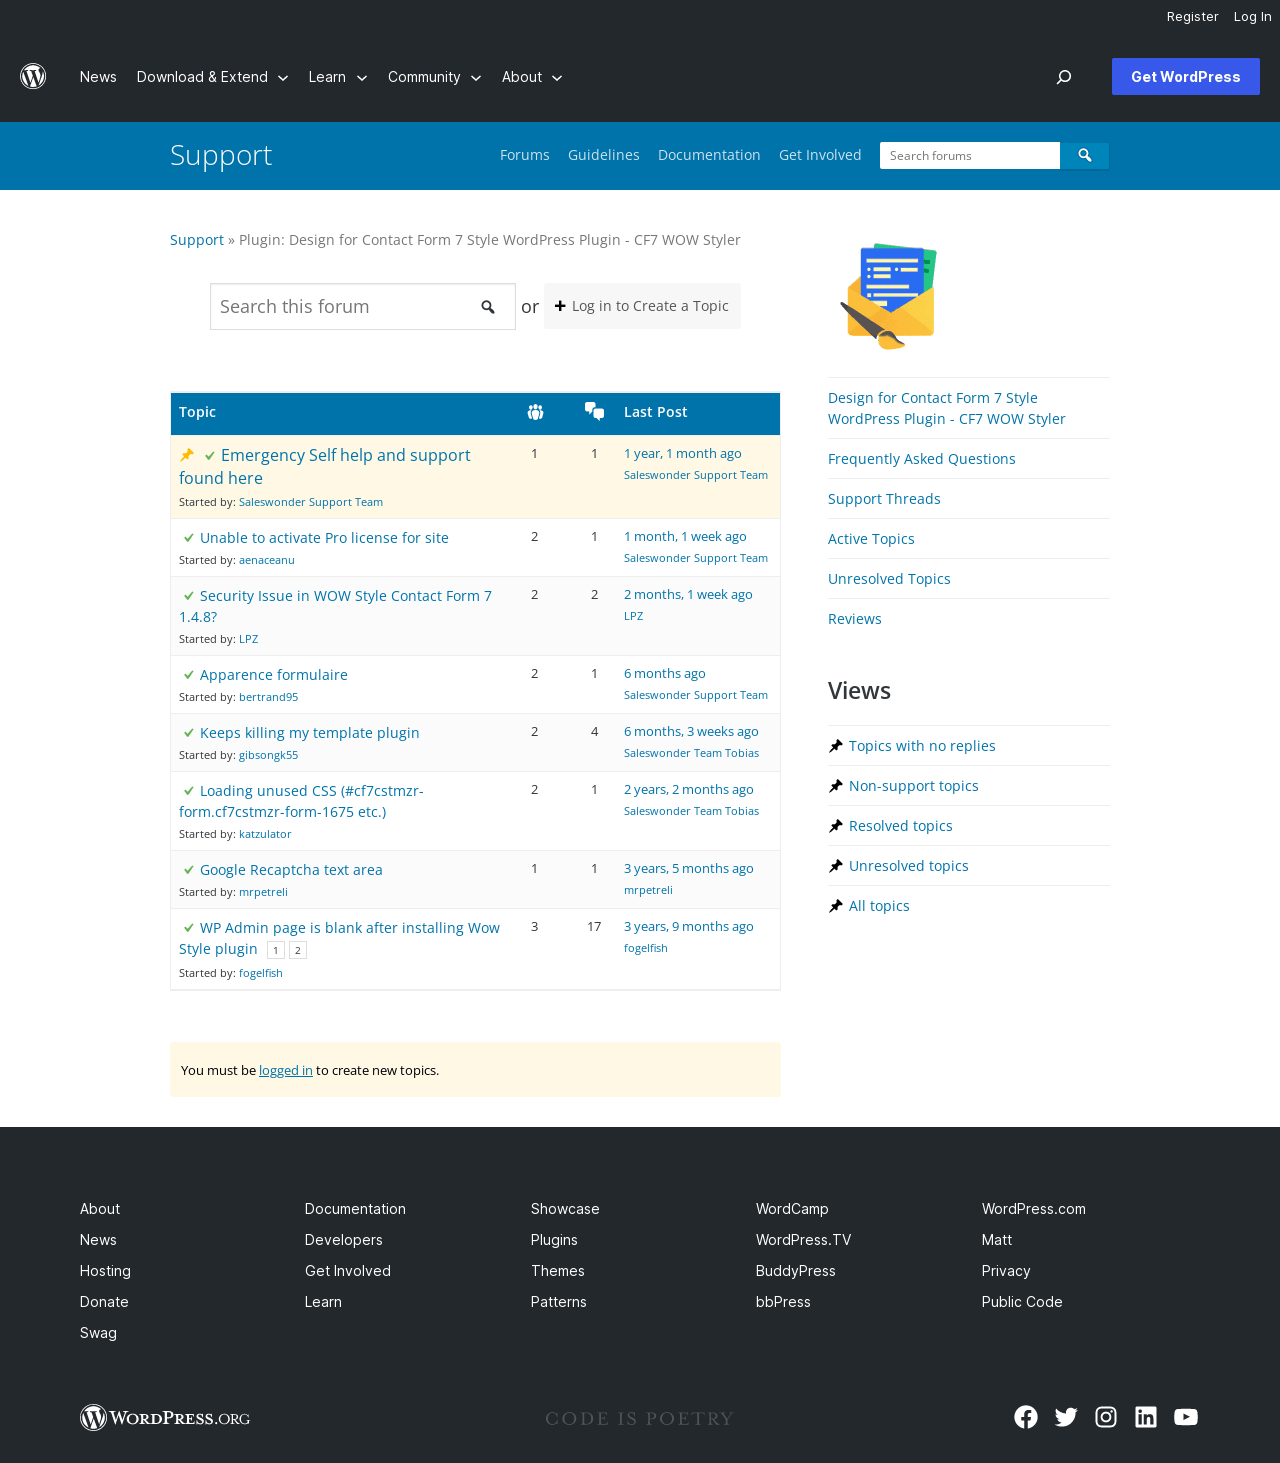This screenshot has width=1280, height=1463.
Task: Open Reviews sidebar link
Action: pos(855,619)
